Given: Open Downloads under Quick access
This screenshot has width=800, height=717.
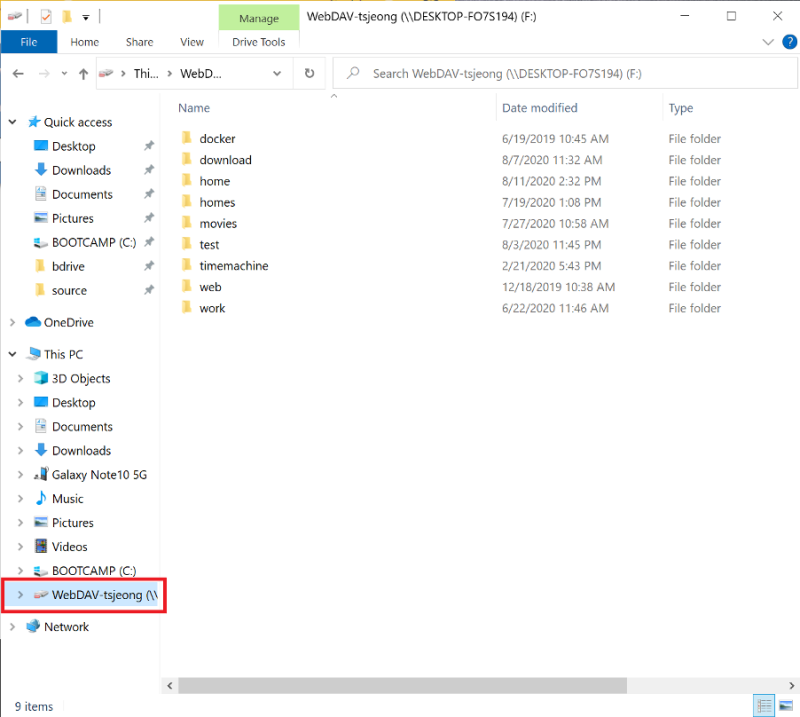Looking at the screenshot, I should tap(82, 170).
